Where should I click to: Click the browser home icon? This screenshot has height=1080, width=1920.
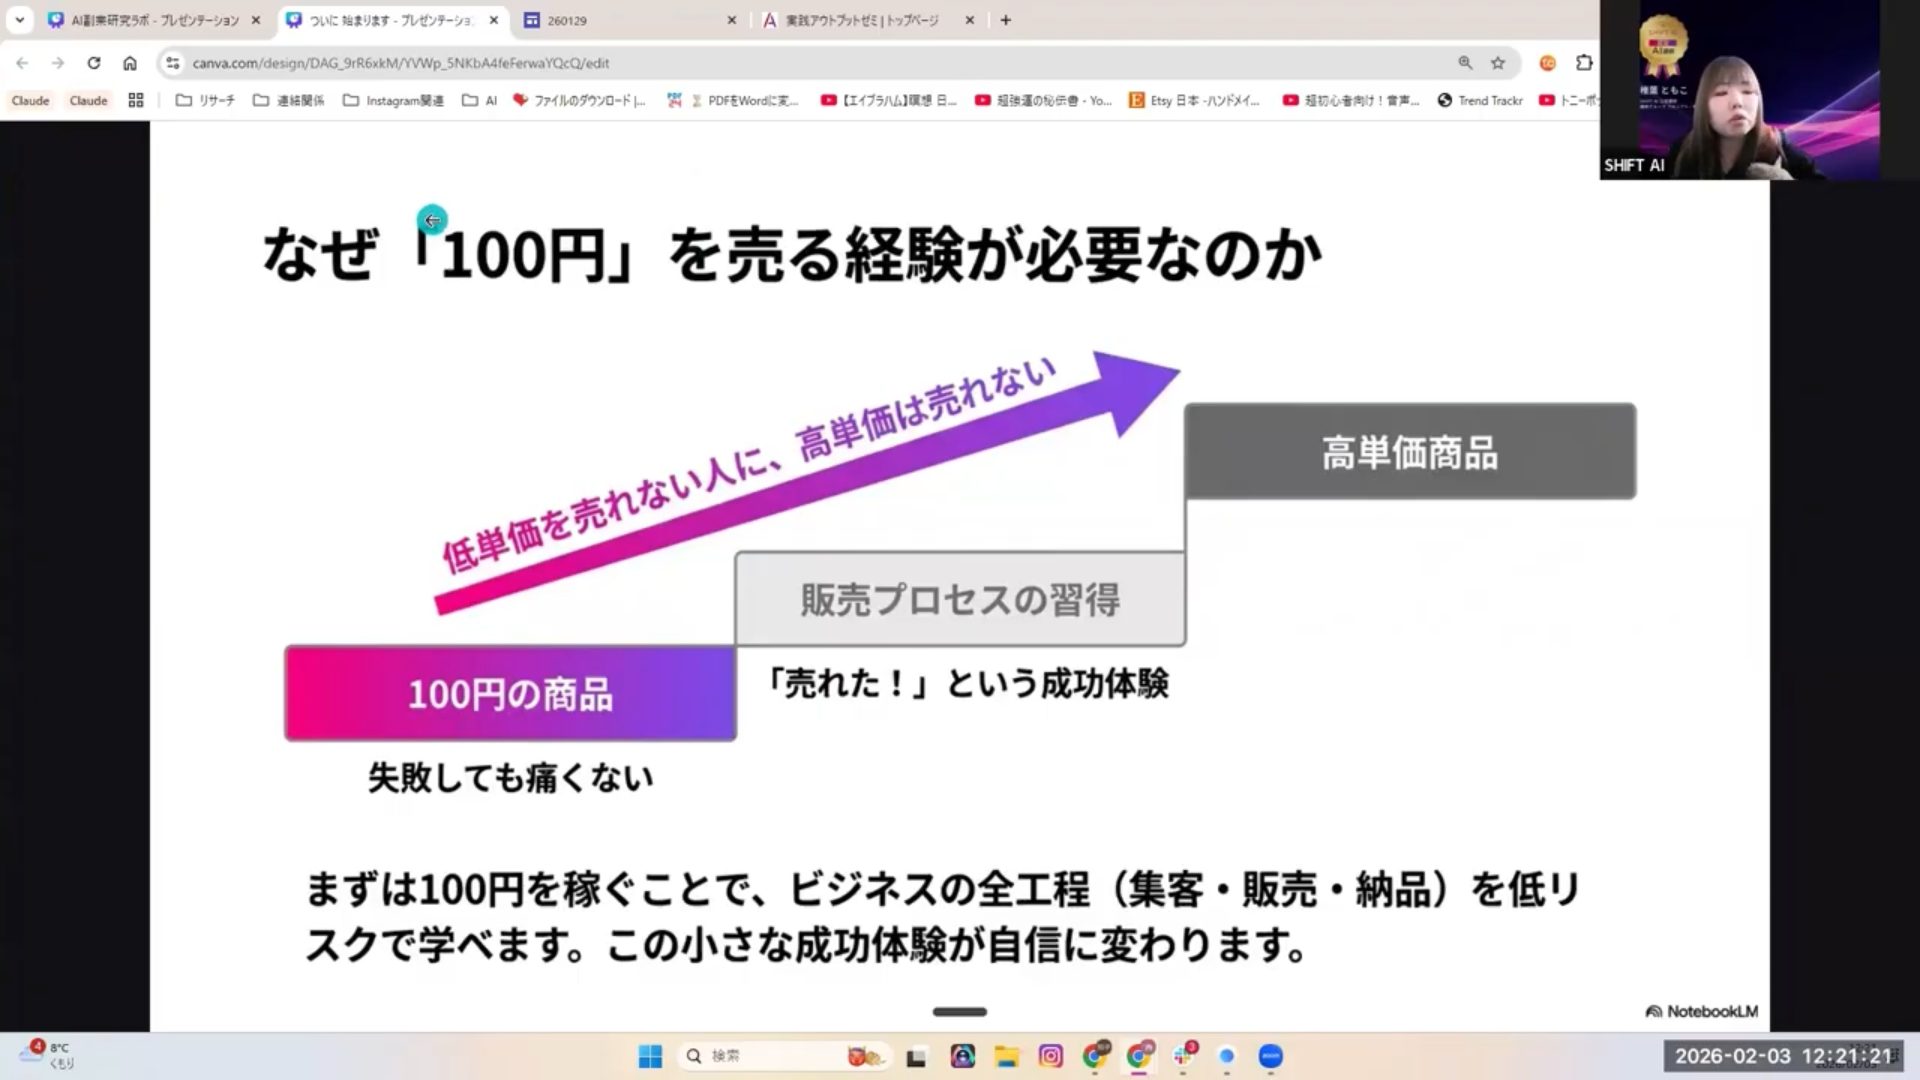[130, 63]
